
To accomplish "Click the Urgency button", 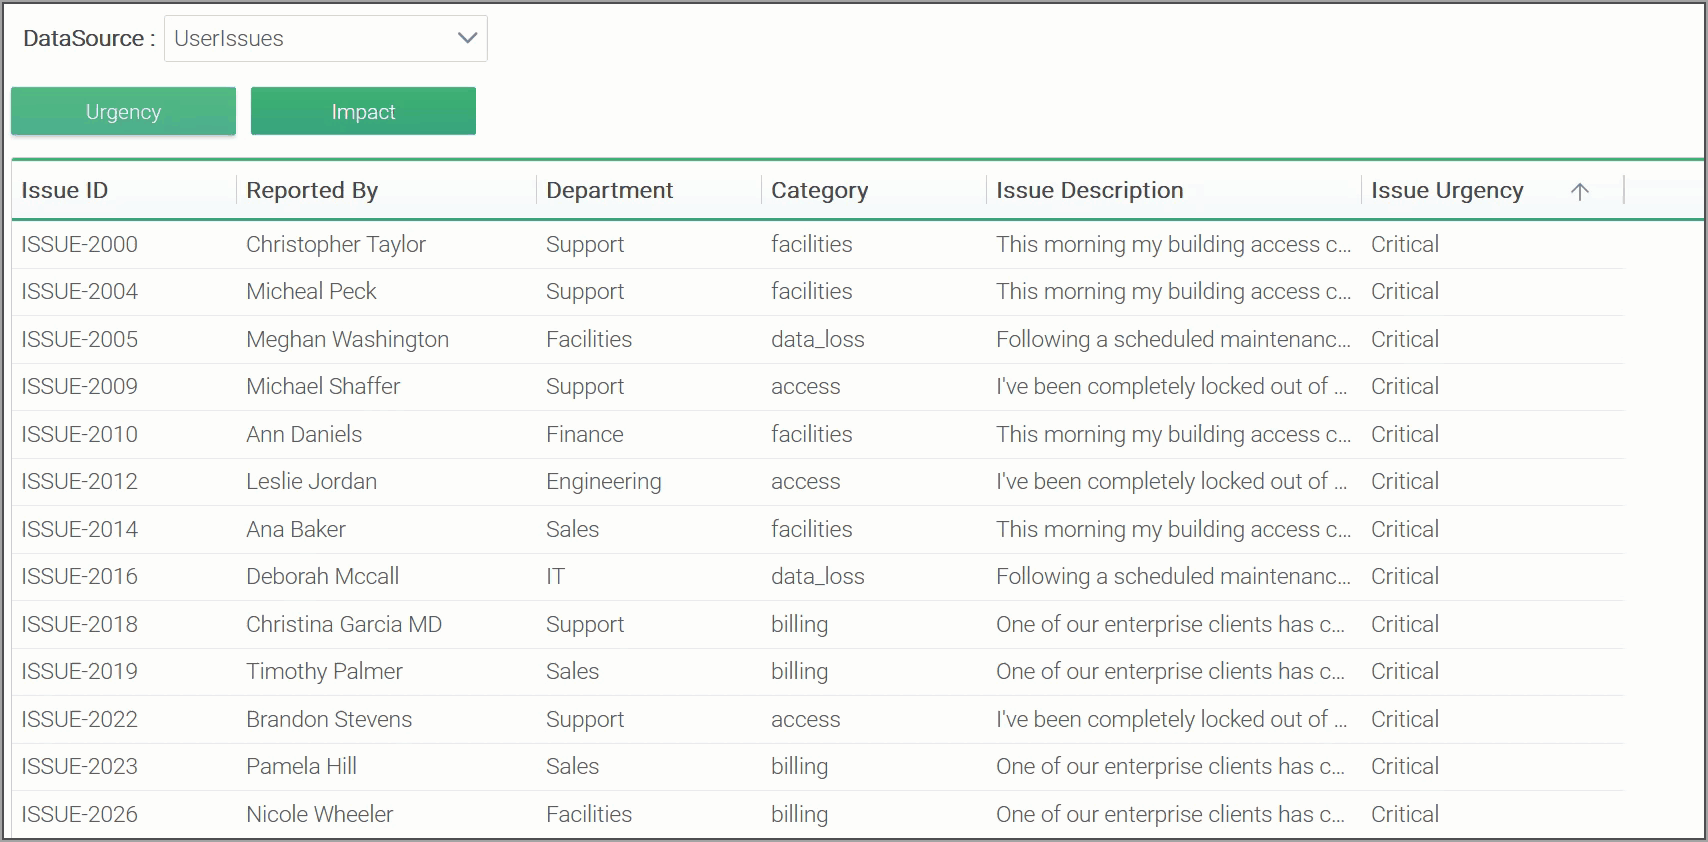I will tap(123, 111).
